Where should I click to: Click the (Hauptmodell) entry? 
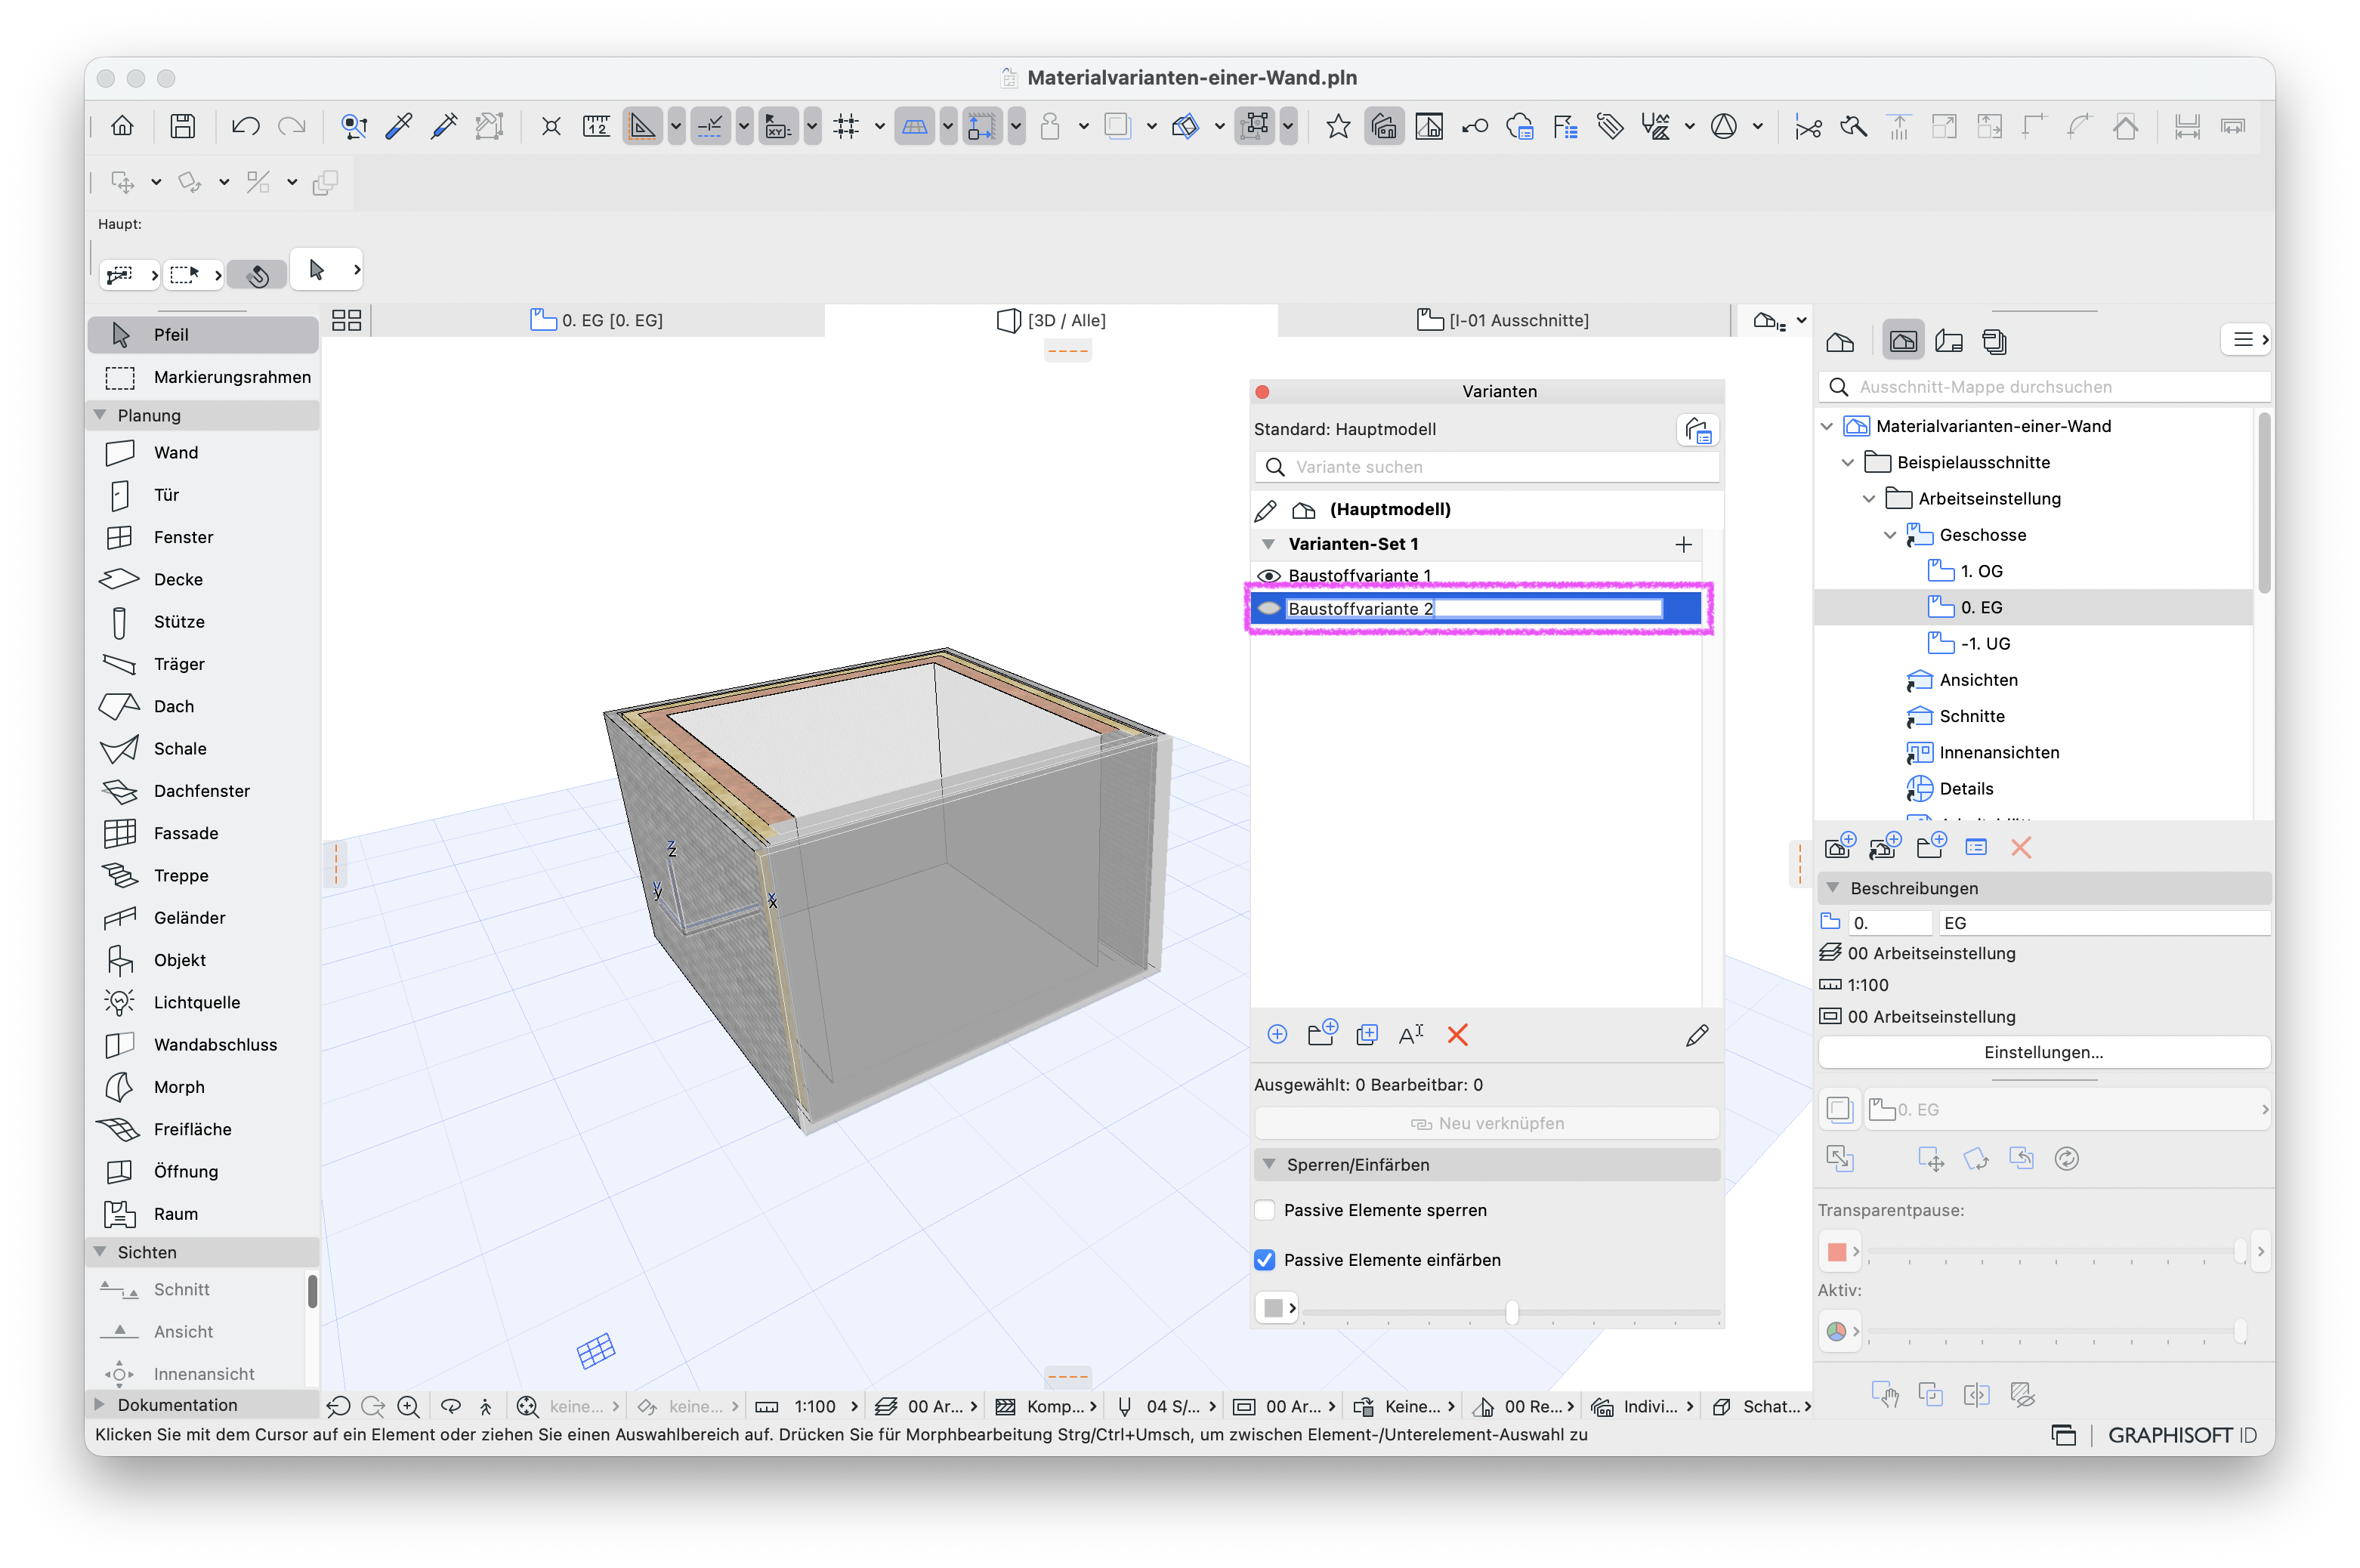(x=1390, y=510)
